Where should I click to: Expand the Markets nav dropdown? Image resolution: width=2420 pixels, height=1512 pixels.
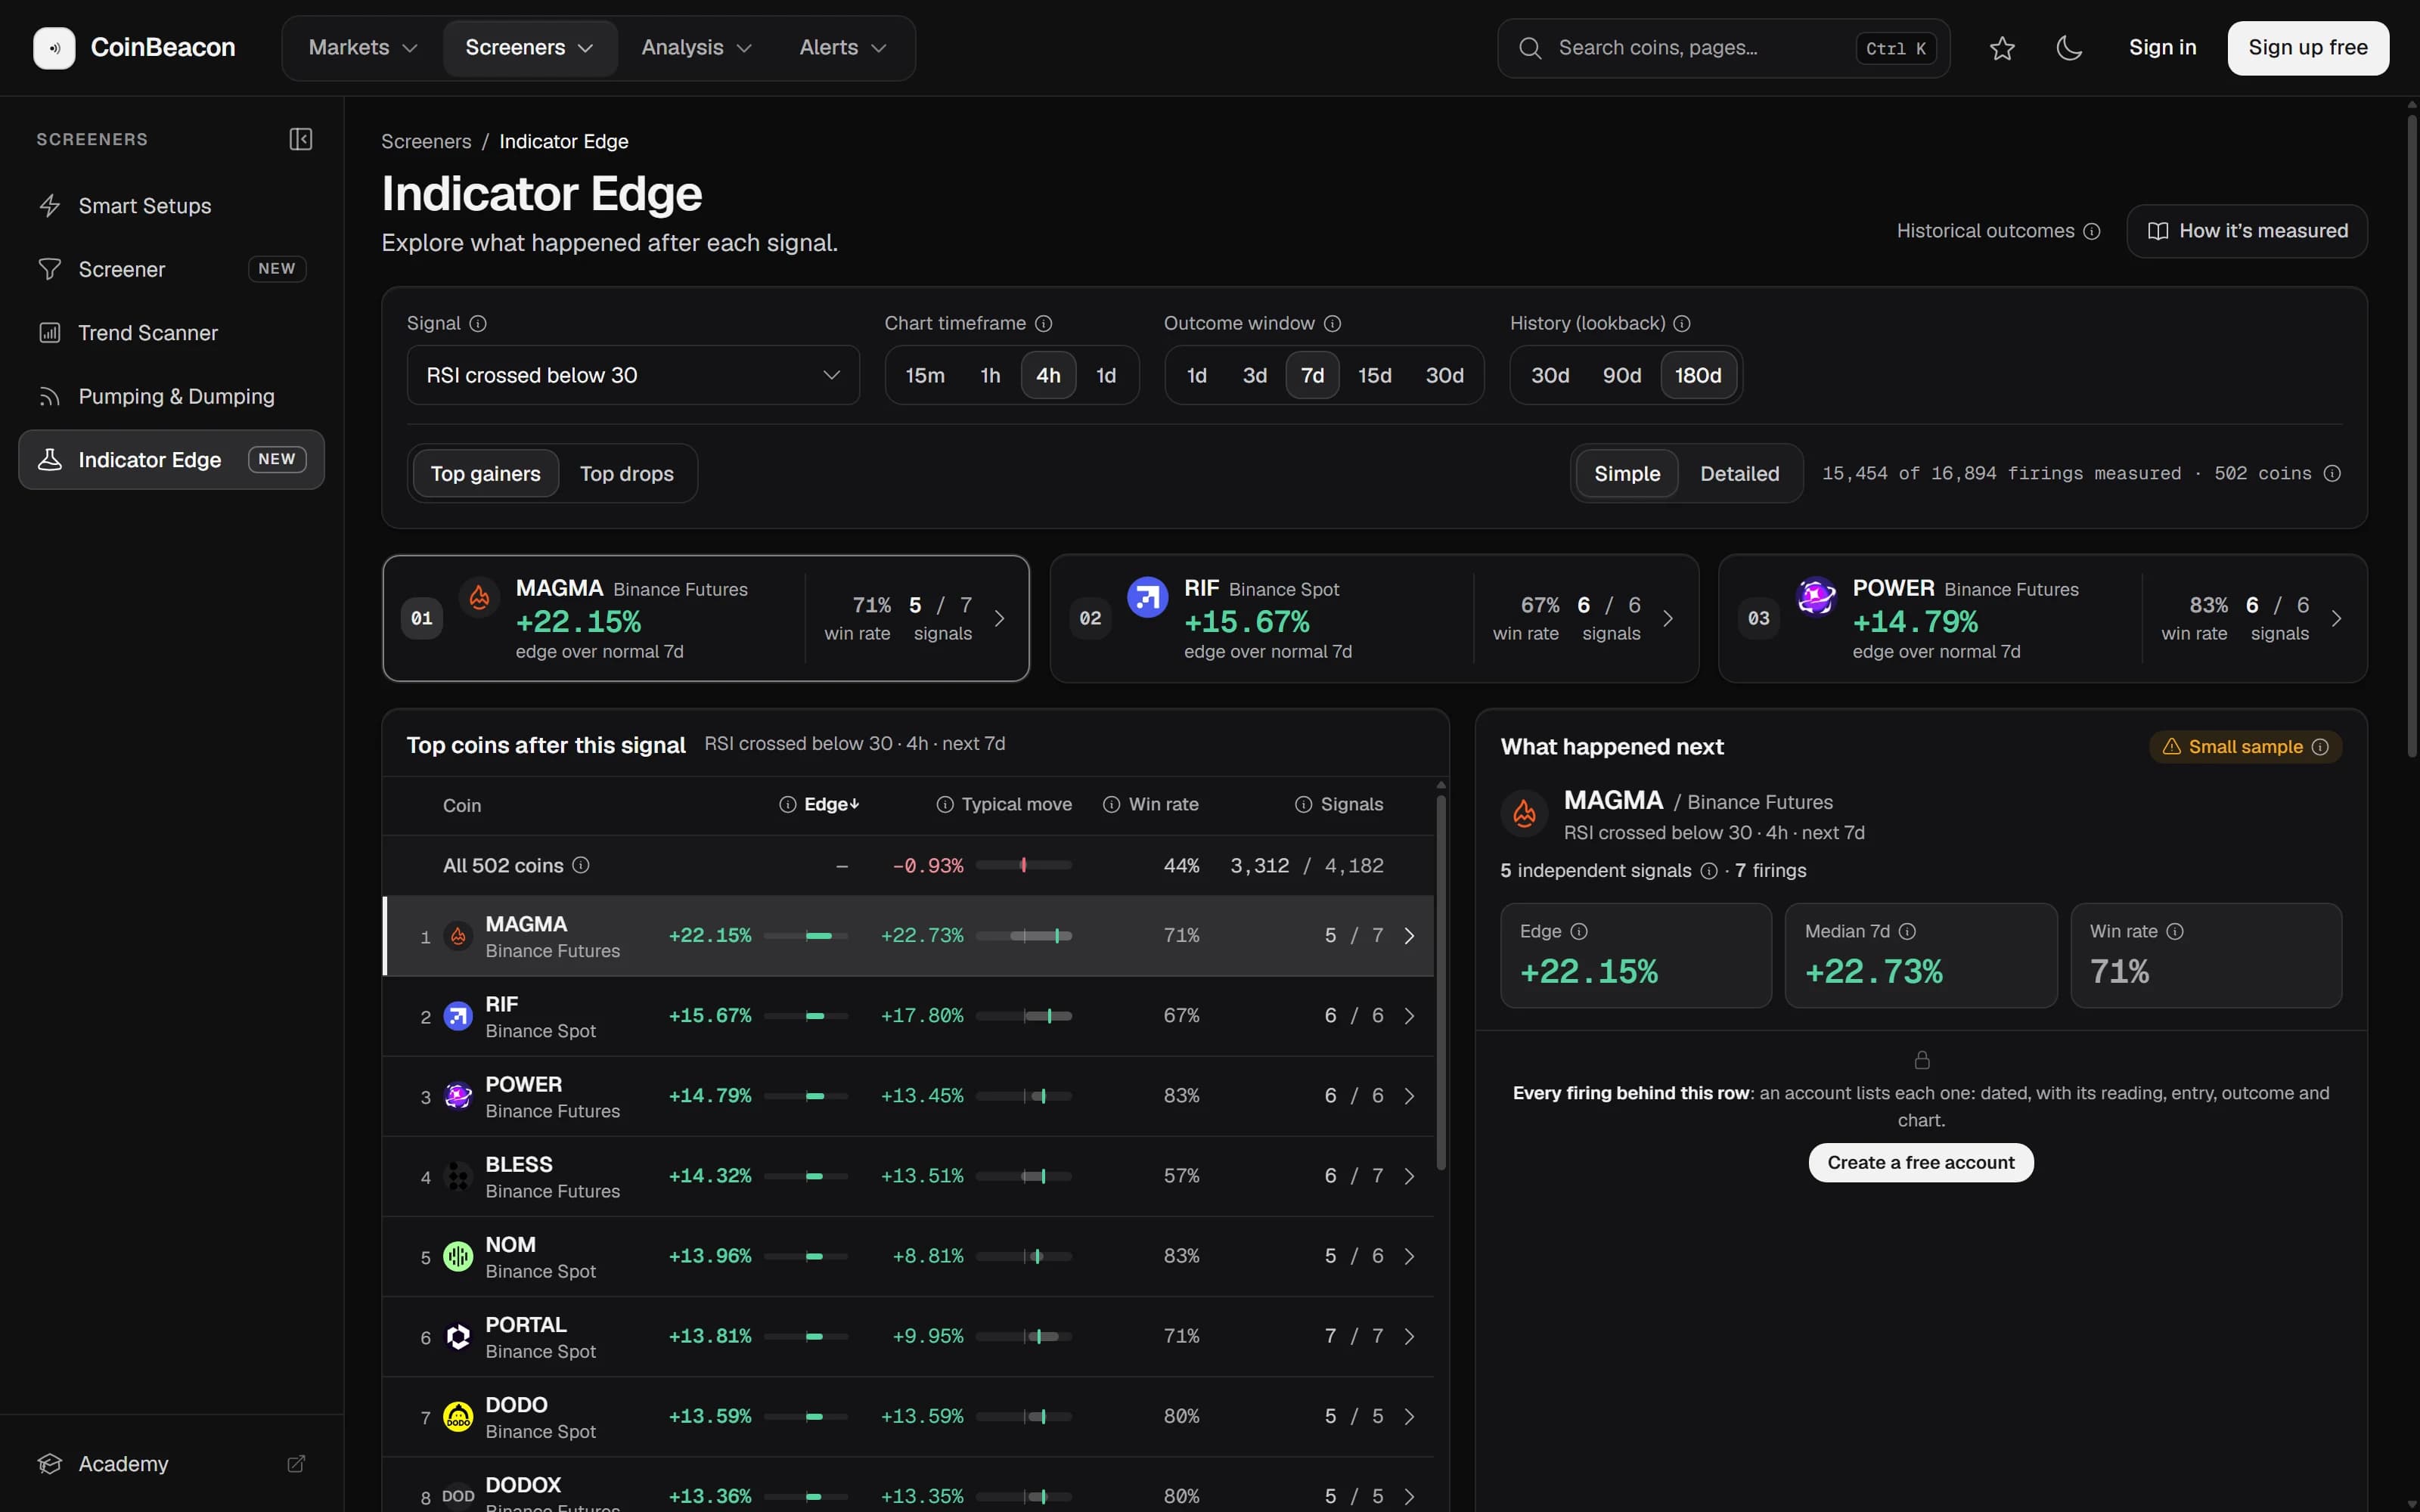pos(362,48)
